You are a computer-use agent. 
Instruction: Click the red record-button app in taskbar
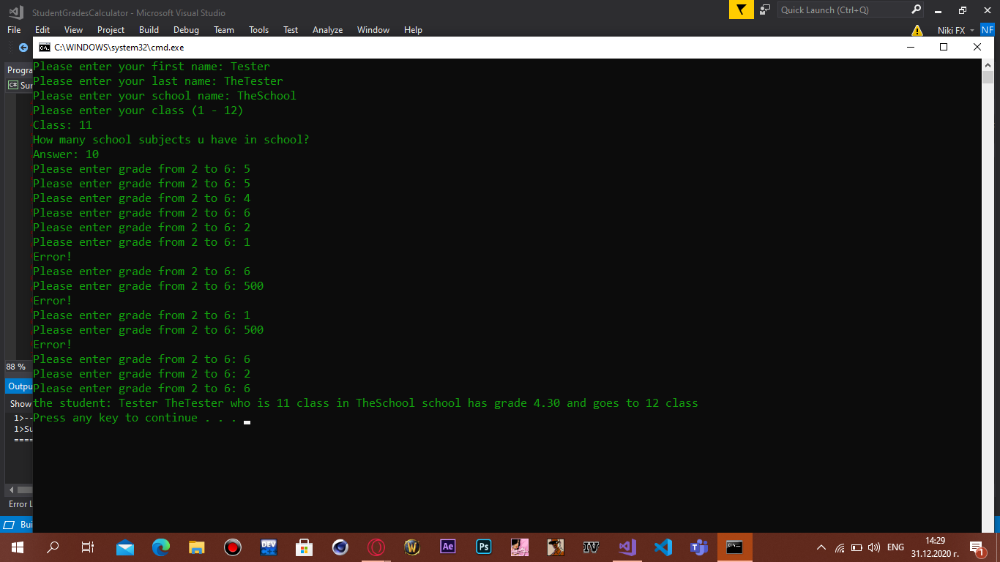[x=232, y=547]
